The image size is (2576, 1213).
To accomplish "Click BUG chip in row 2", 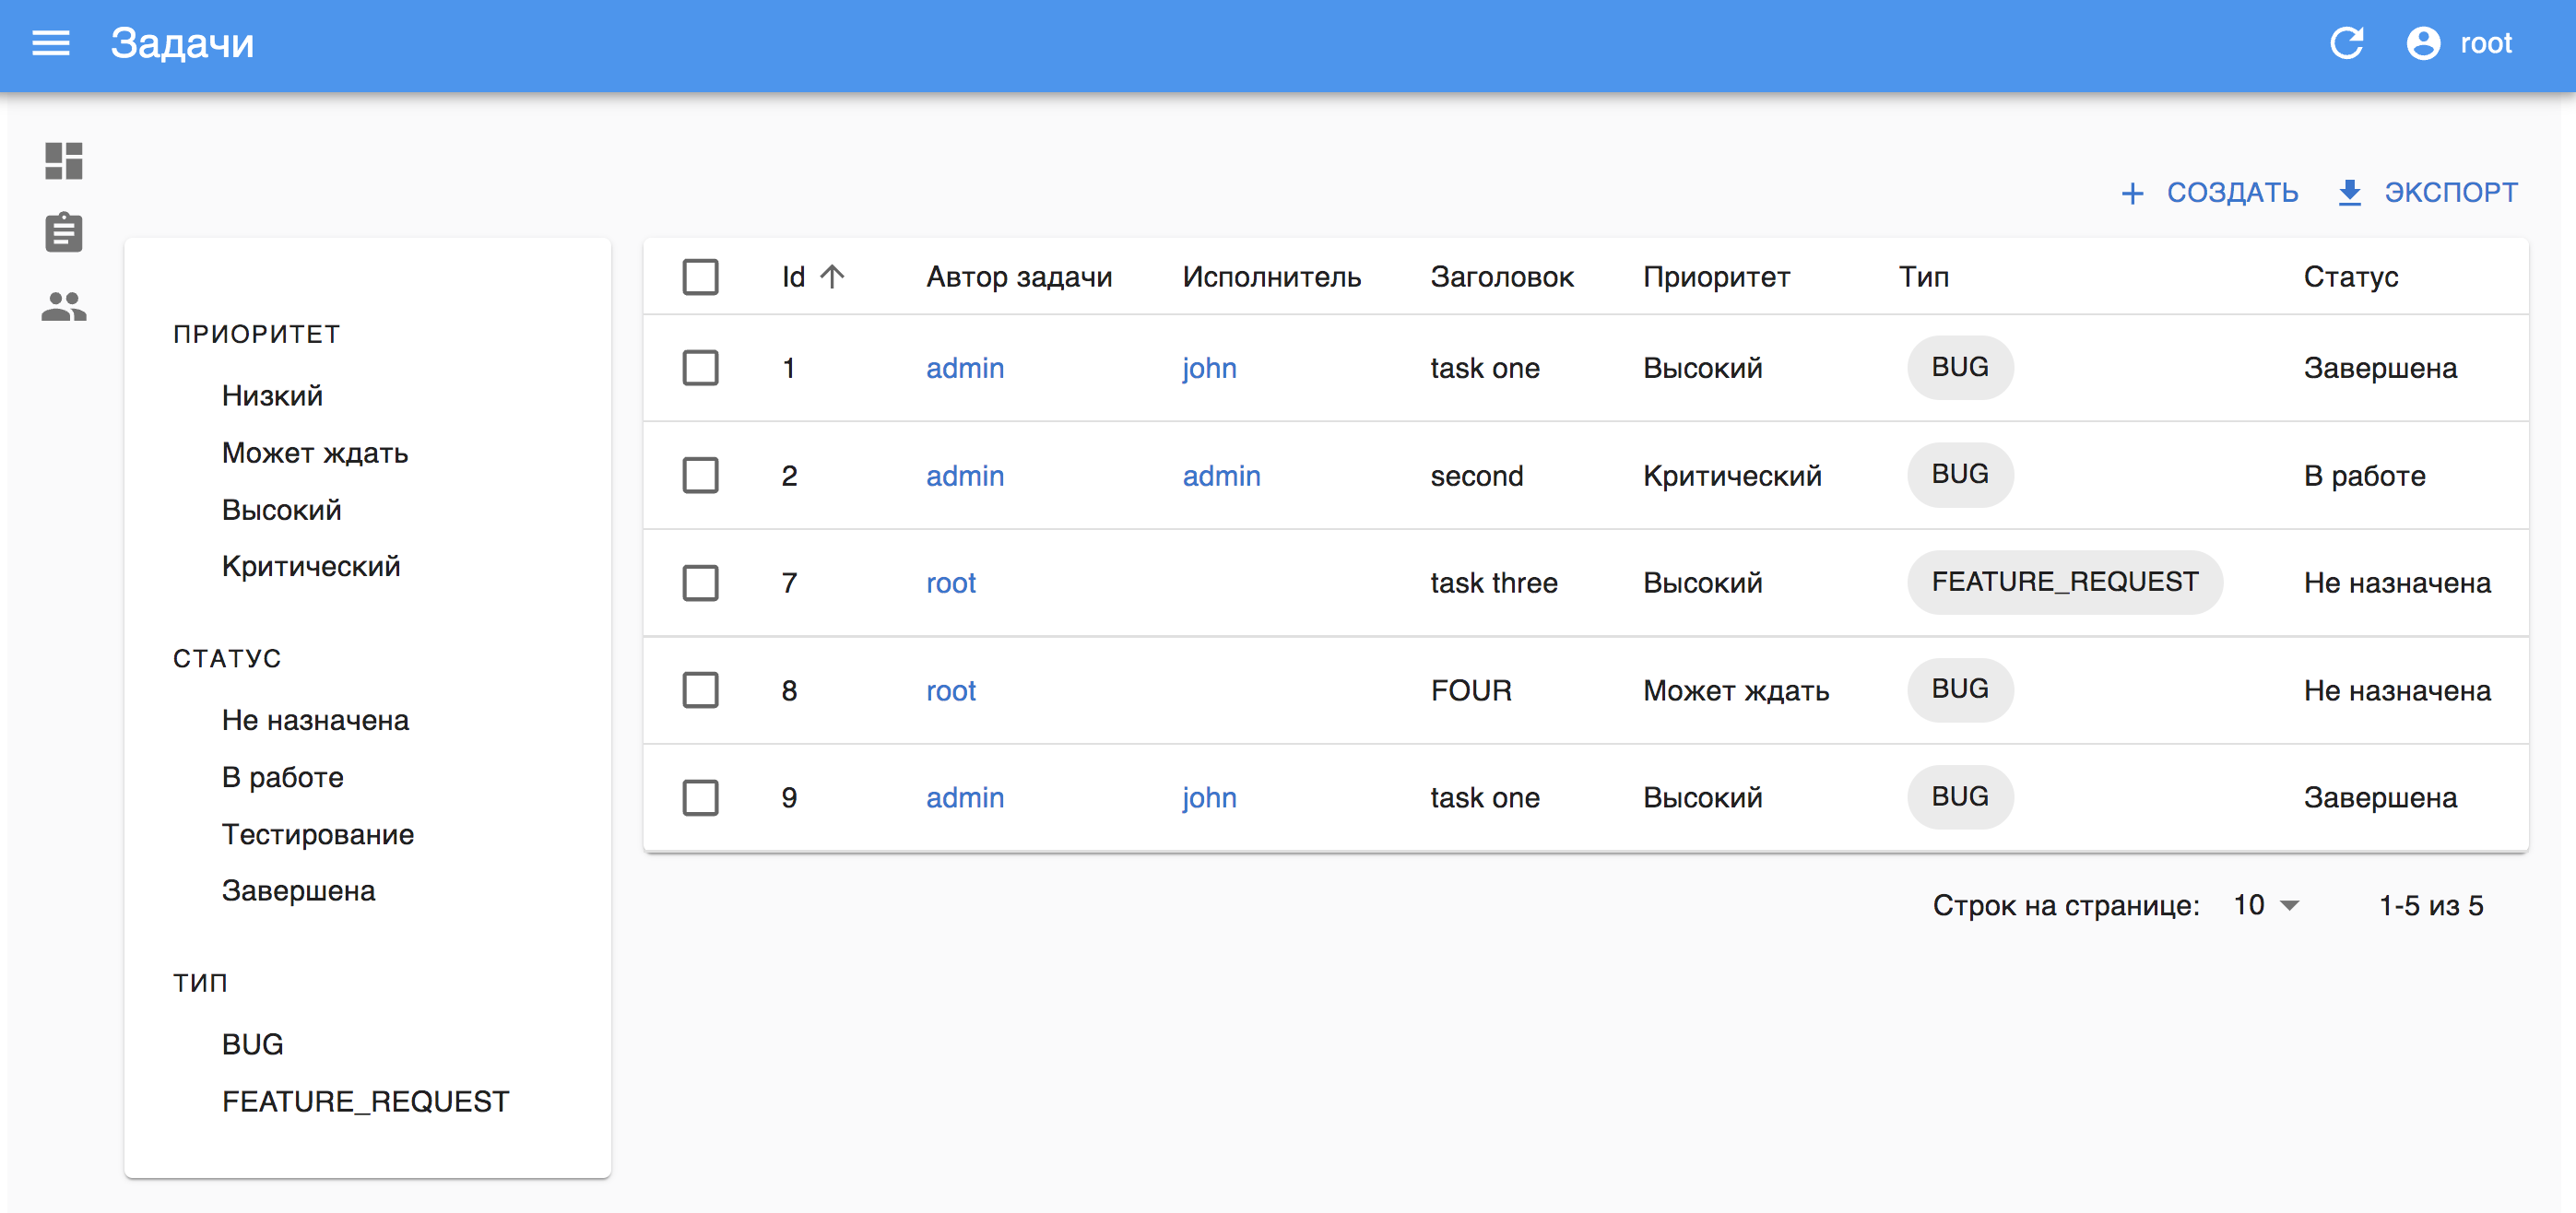I will (1959, 474).
